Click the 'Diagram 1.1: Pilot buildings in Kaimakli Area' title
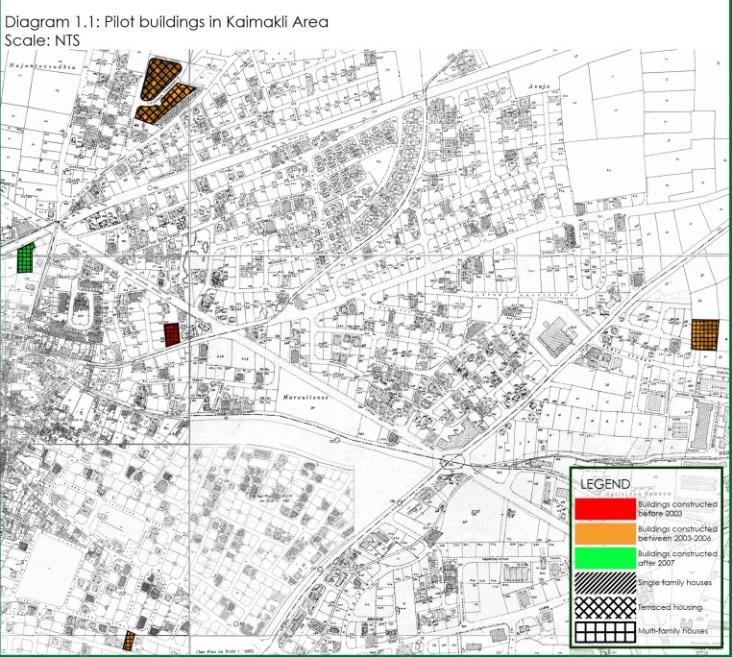This screenshot has height=657, width=732. pos(166,22)
